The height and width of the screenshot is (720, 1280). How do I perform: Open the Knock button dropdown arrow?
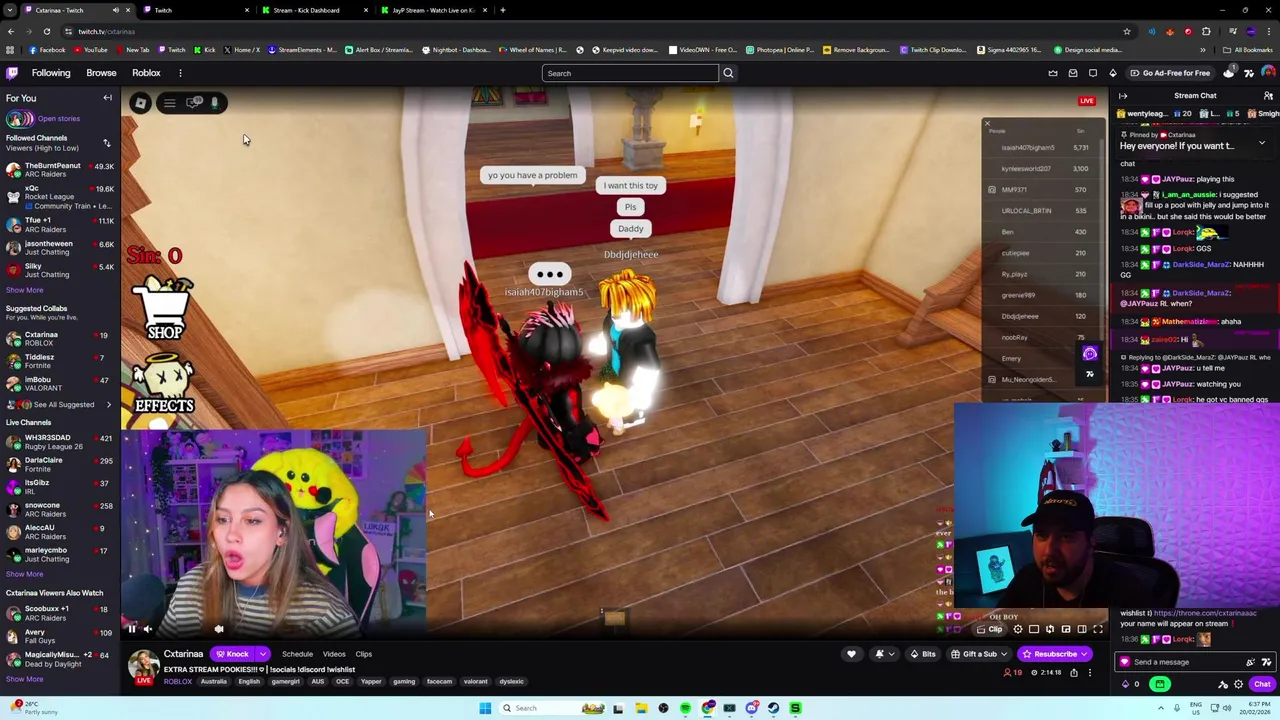pos(263,654)
